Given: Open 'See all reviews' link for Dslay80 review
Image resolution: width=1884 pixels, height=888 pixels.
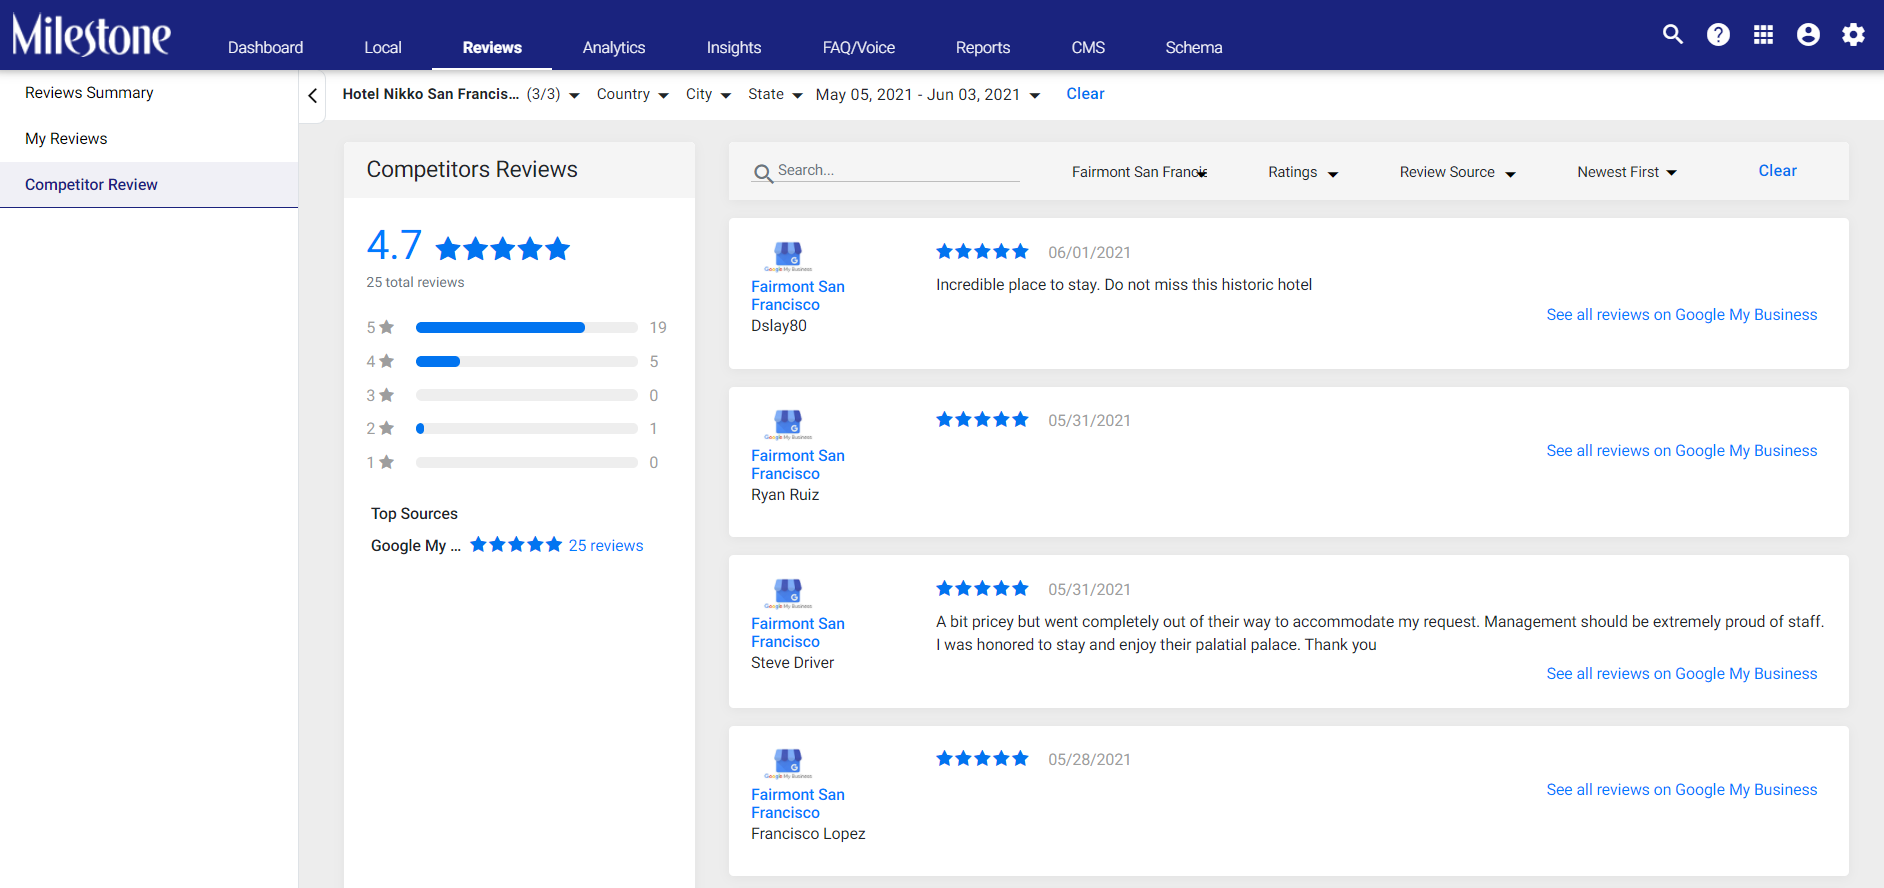Looking at the screenshot, I should (1682, 315).
